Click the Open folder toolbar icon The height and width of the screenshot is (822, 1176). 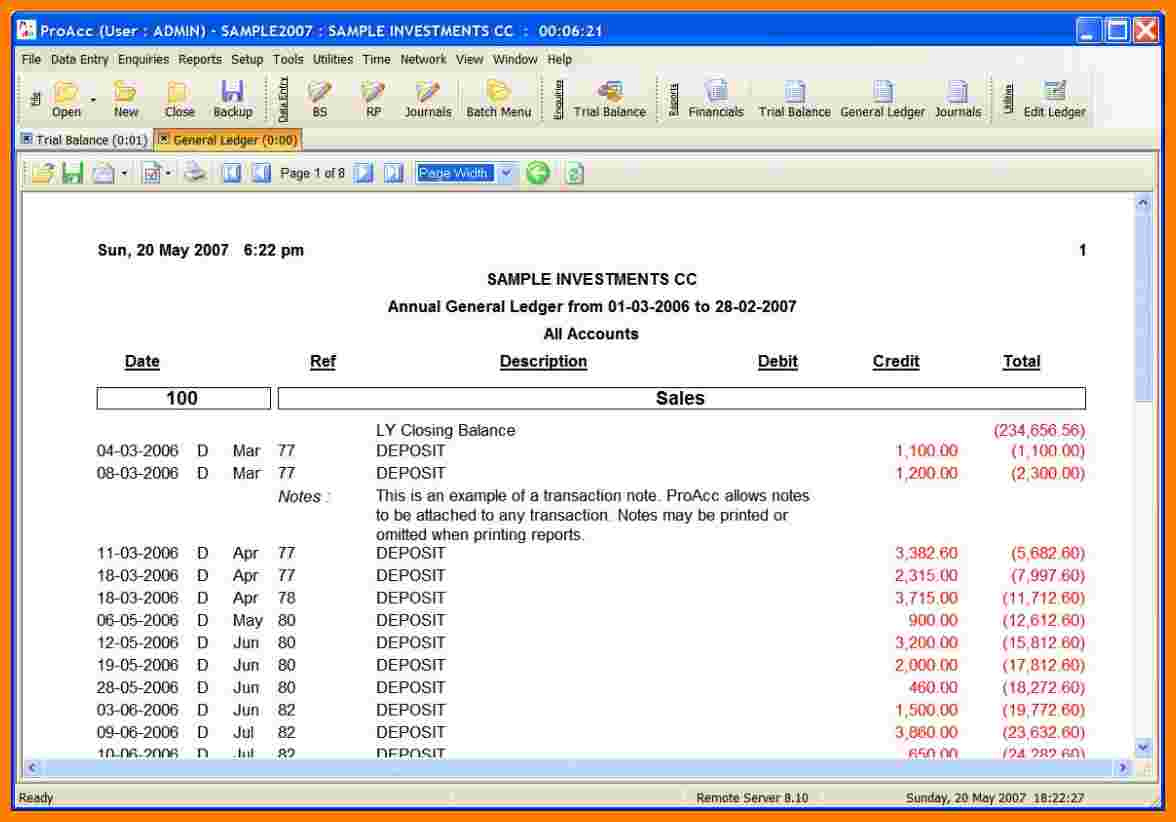[x=66, y=99]
